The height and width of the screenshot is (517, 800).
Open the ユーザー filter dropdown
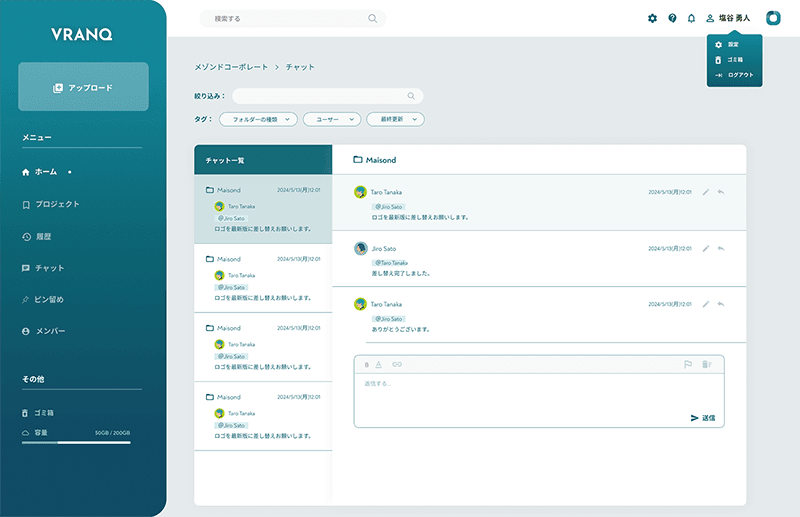(332, 119)
